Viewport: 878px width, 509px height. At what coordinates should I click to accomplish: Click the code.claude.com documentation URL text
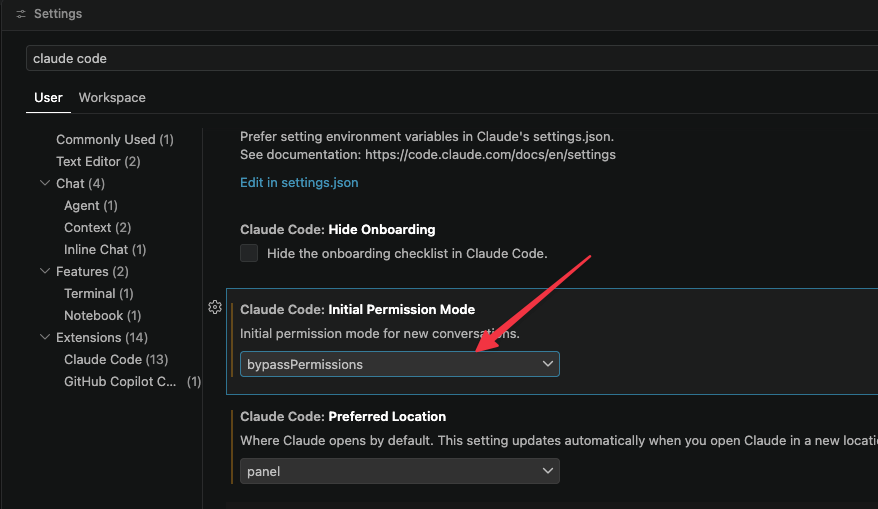pos(491,155)
